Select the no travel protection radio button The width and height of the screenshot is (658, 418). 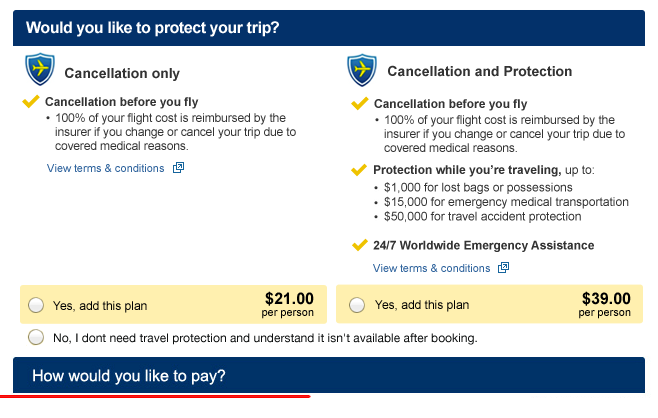(x=37, y=338)
